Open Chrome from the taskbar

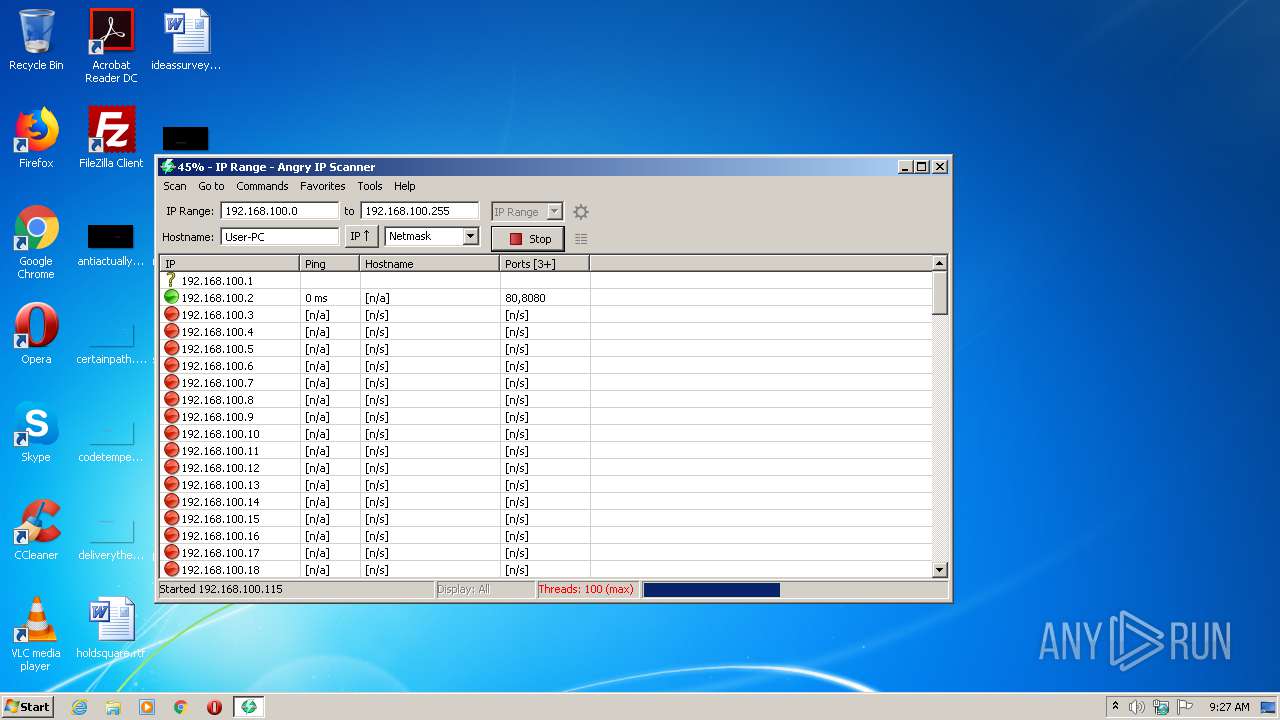click(181, 707)
